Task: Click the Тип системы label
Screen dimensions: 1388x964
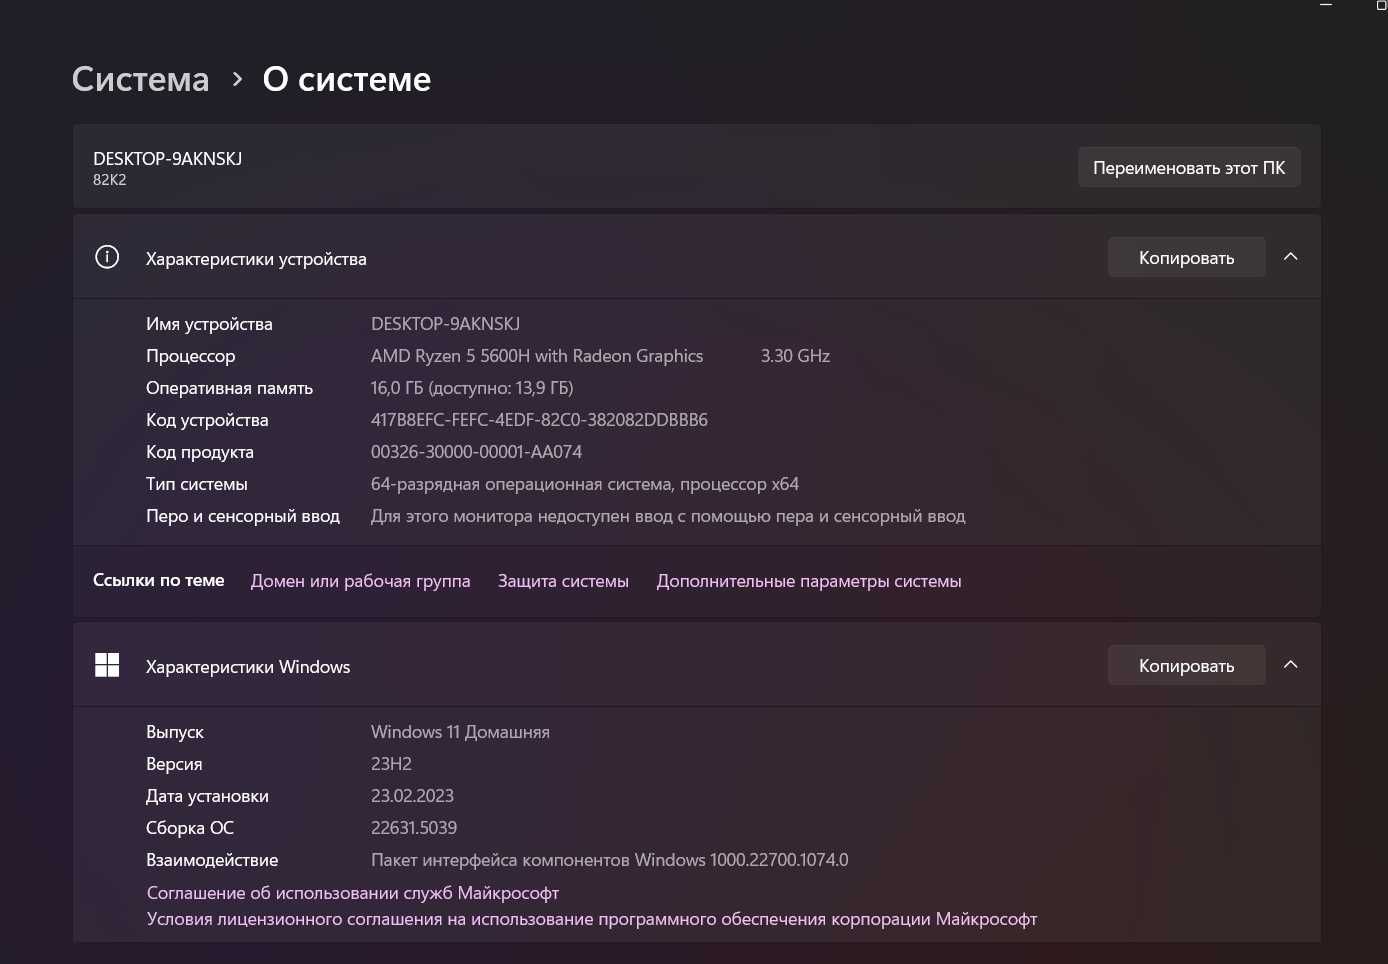Action: (197, 484)
